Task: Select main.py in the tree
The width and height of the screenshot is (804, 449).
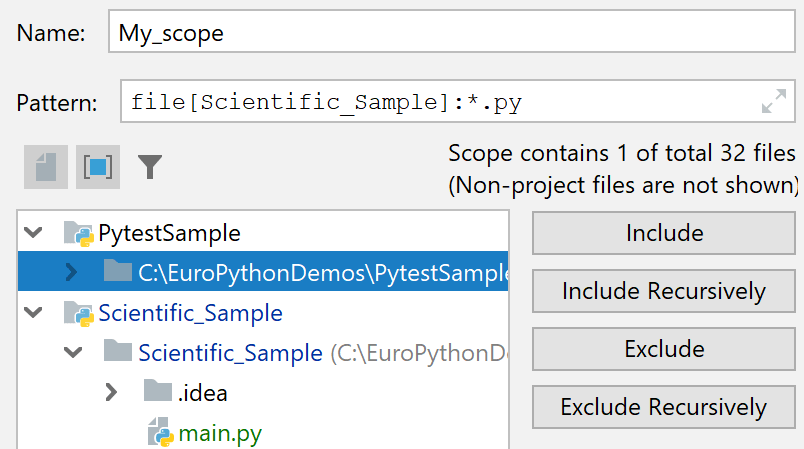Action: [219, 434]
